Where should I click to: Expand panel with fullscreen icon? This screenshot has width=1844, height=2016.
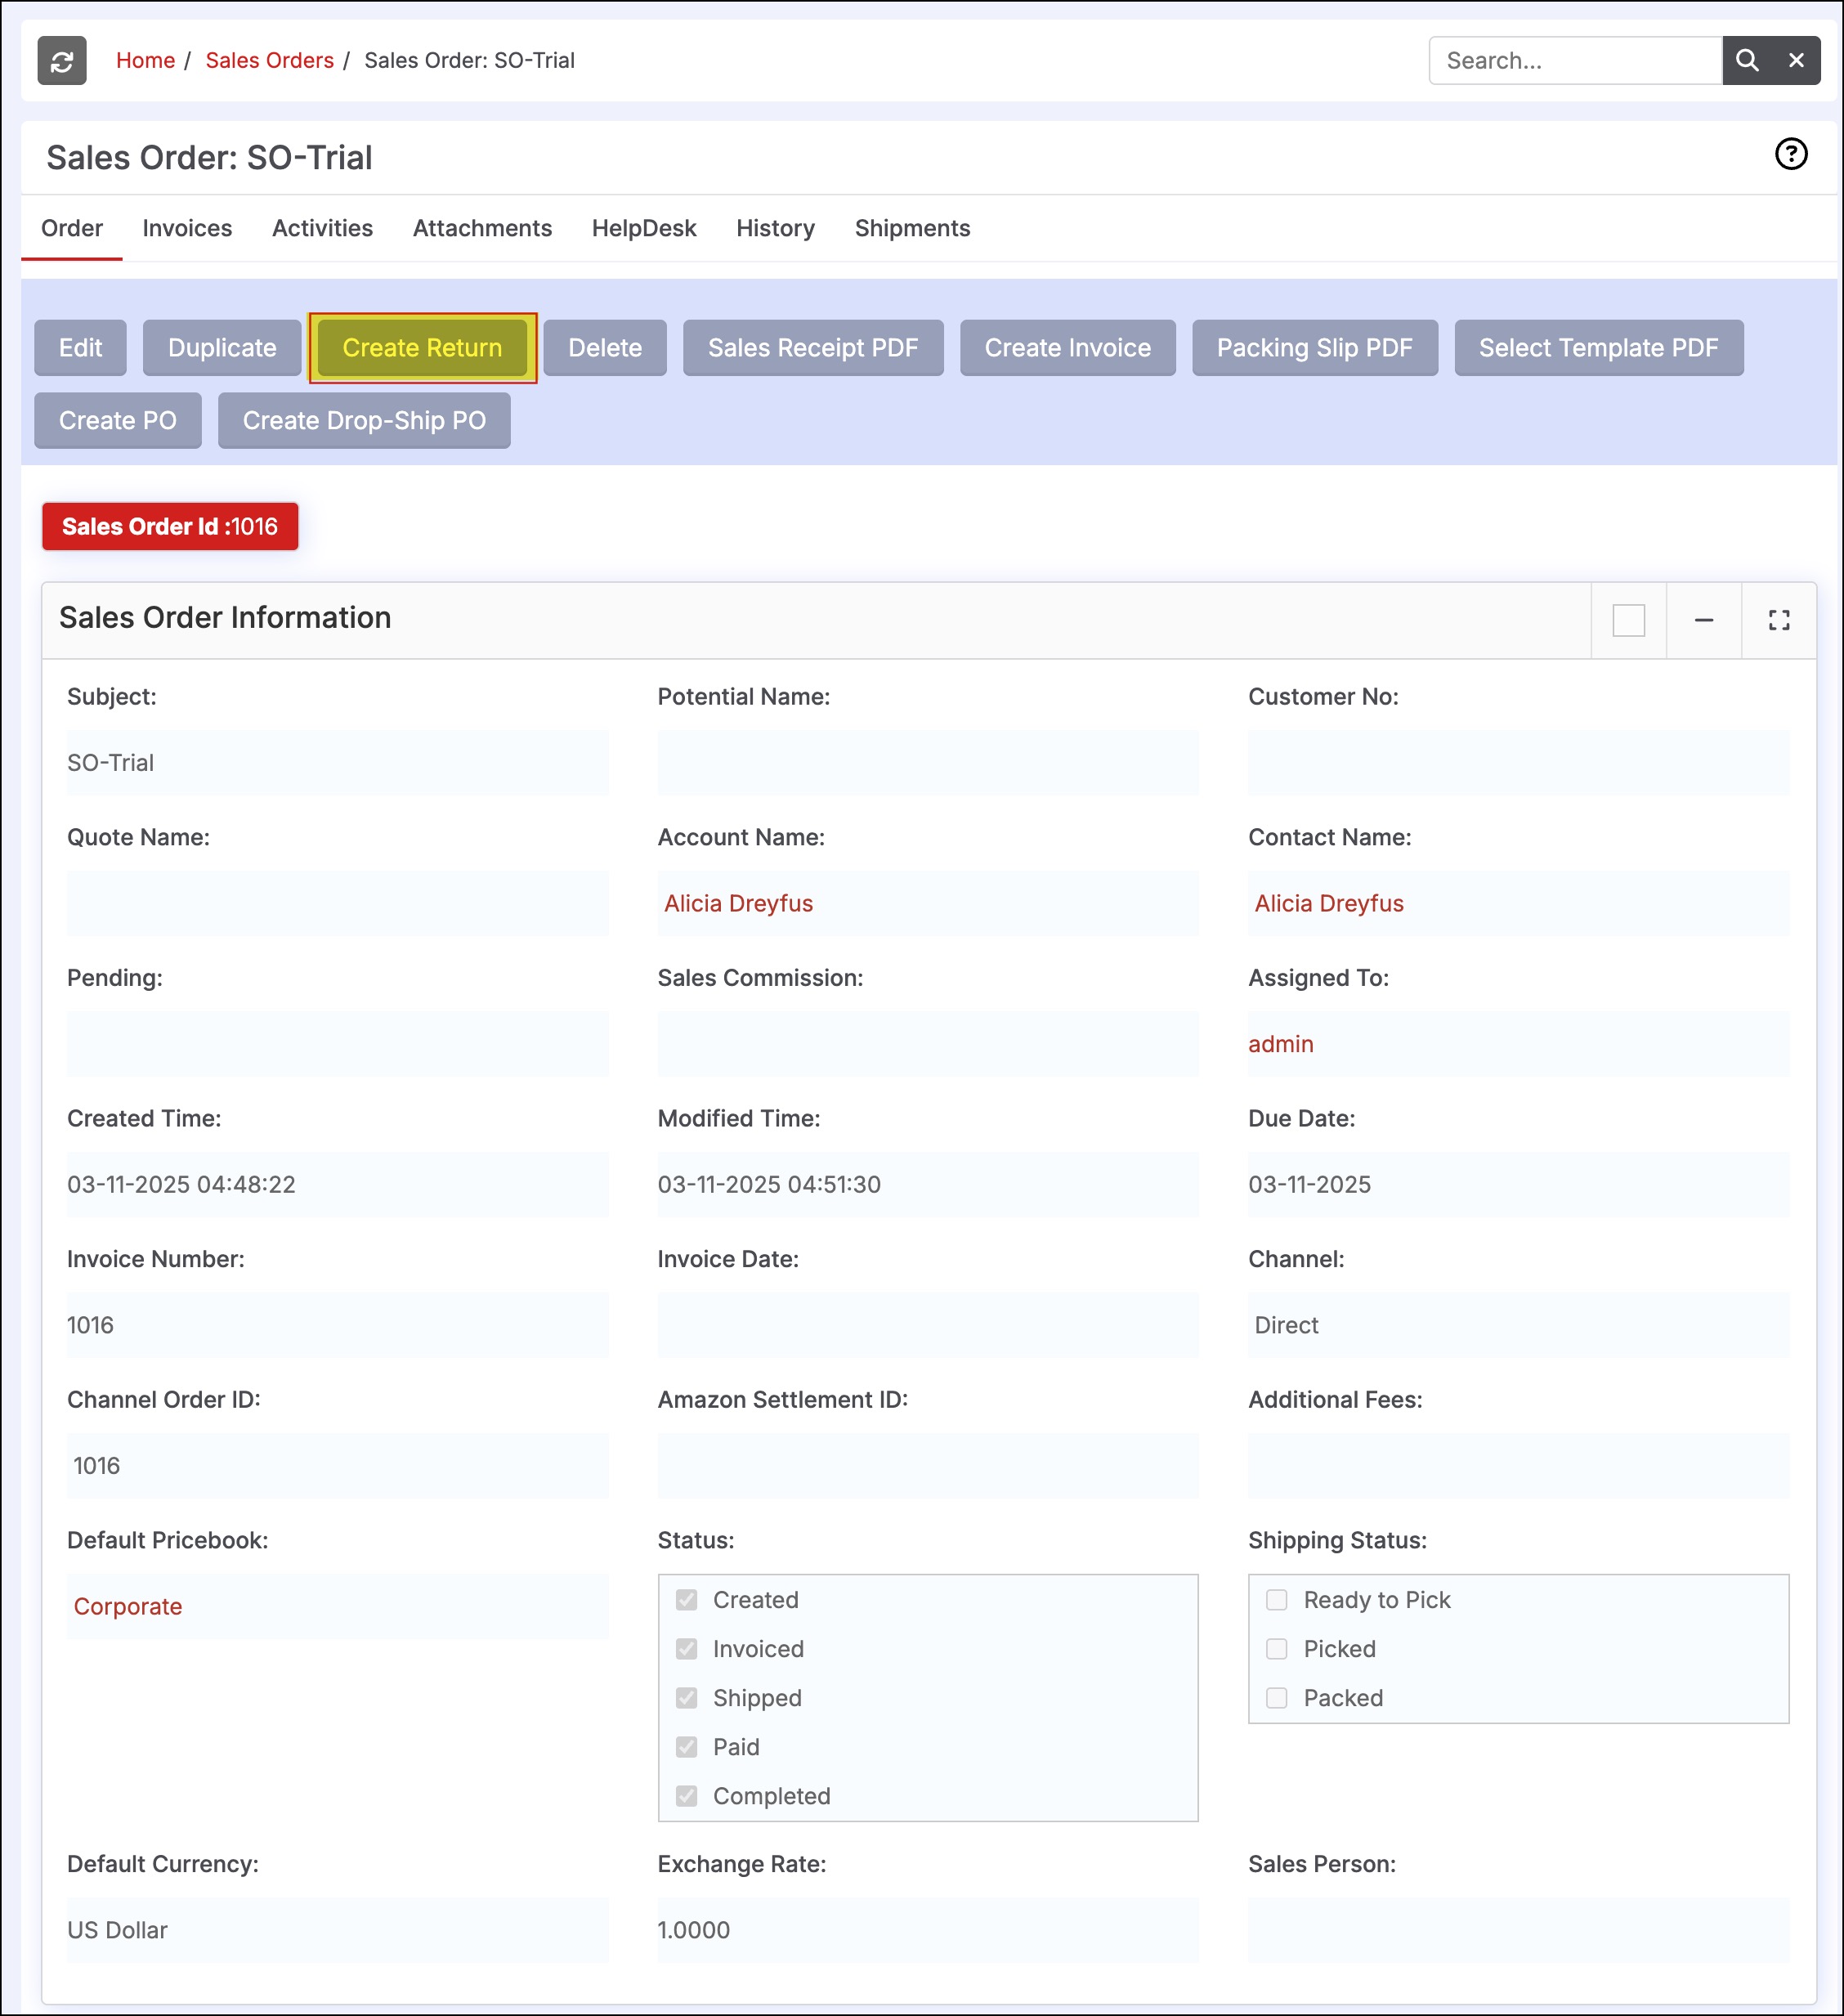[x=1779, y=620]
